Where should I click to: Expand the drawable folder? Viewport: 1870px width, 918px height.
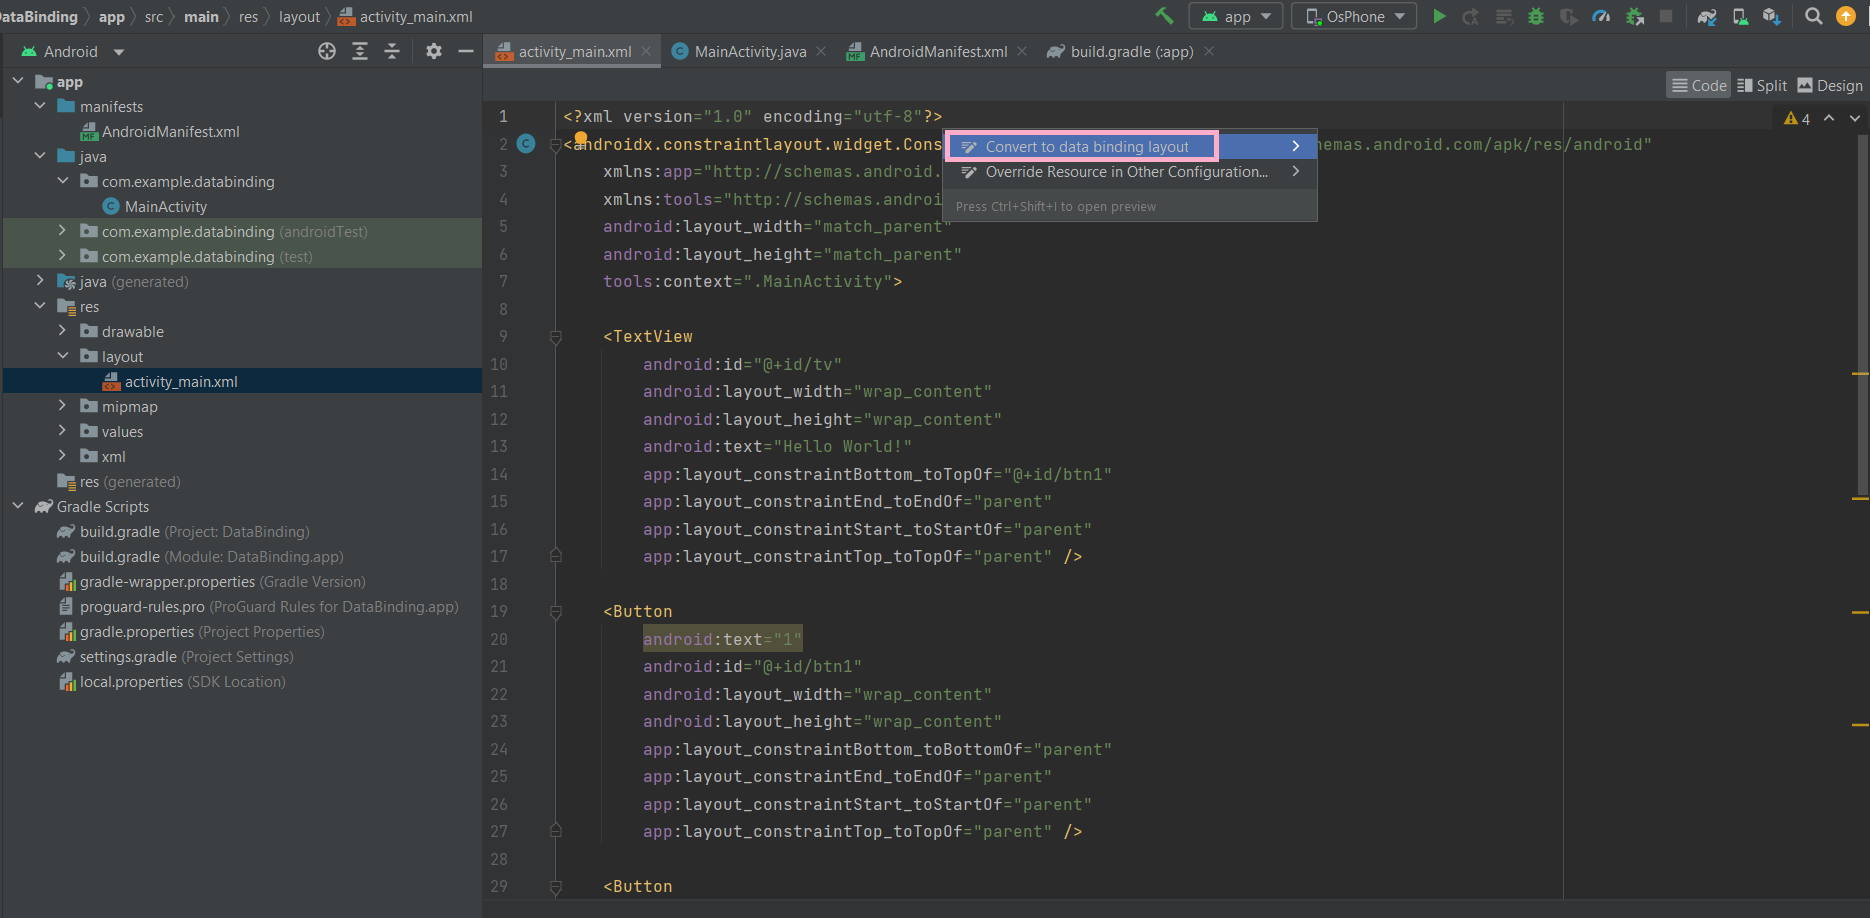[62, 331]
